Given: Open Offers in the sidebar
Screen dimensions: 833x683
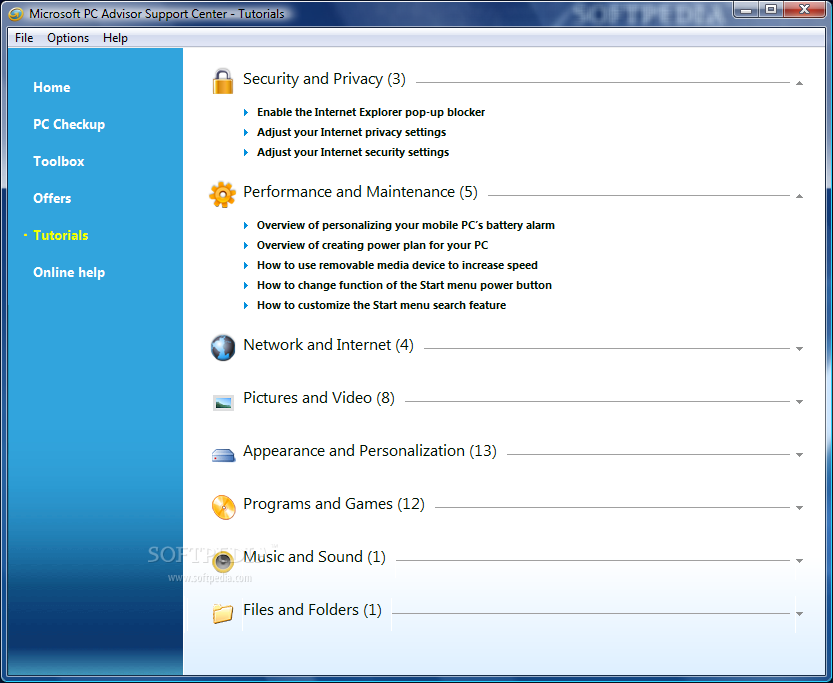Looking at the screenshot, I should (52, 198).
